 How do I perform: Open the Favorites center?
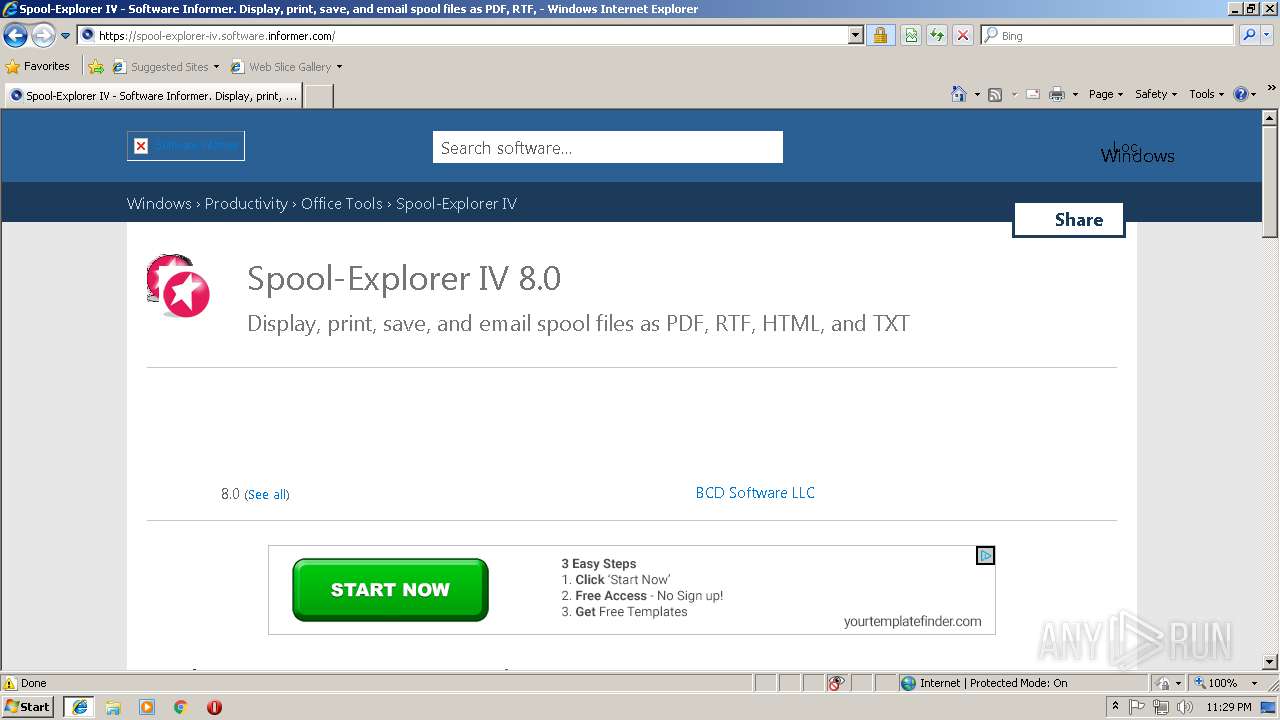[x=37, y=66]
